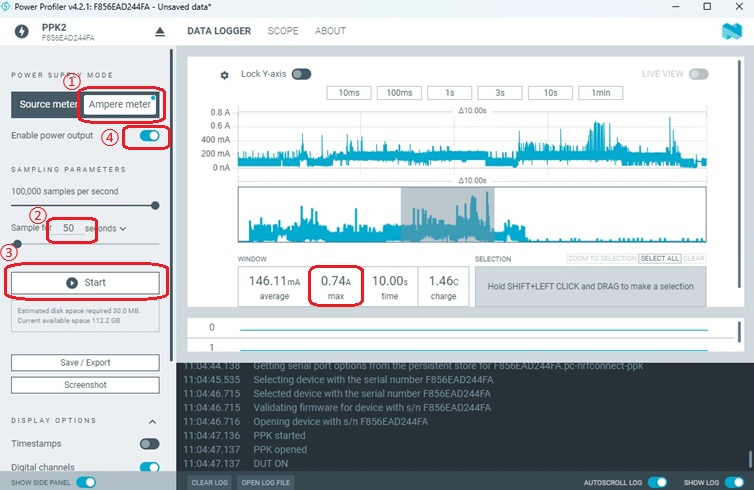This screenshot has width=754, height=490.
Task: Switch to the DATA LOGGER tab
Action: pos(219,31)
